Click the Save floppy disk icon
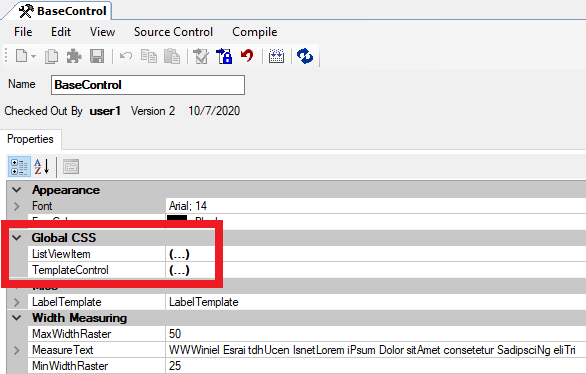 click(97, 56)
